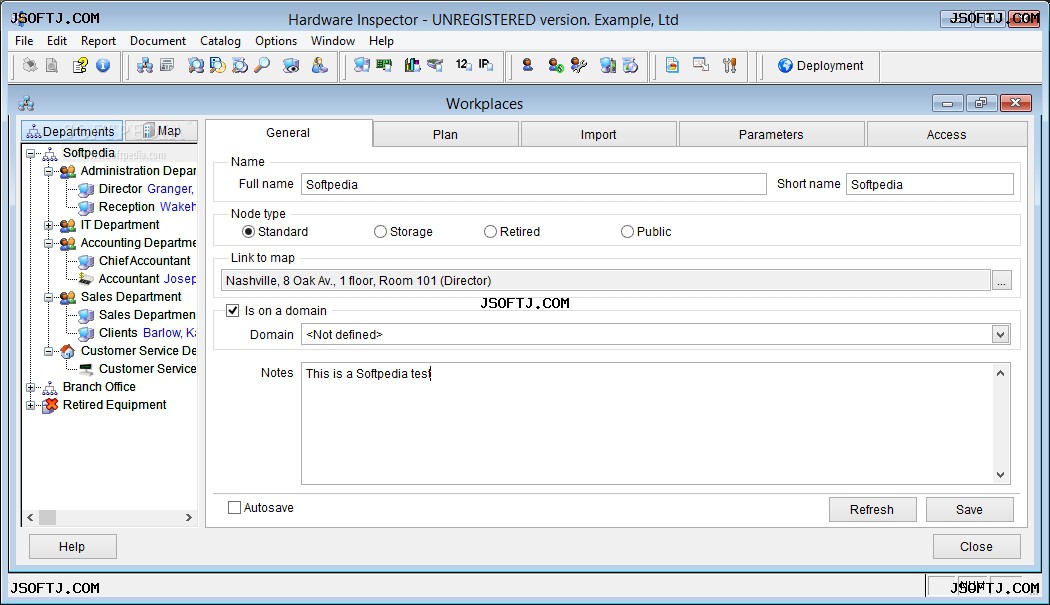Open the Options menu

pos(276,41)
